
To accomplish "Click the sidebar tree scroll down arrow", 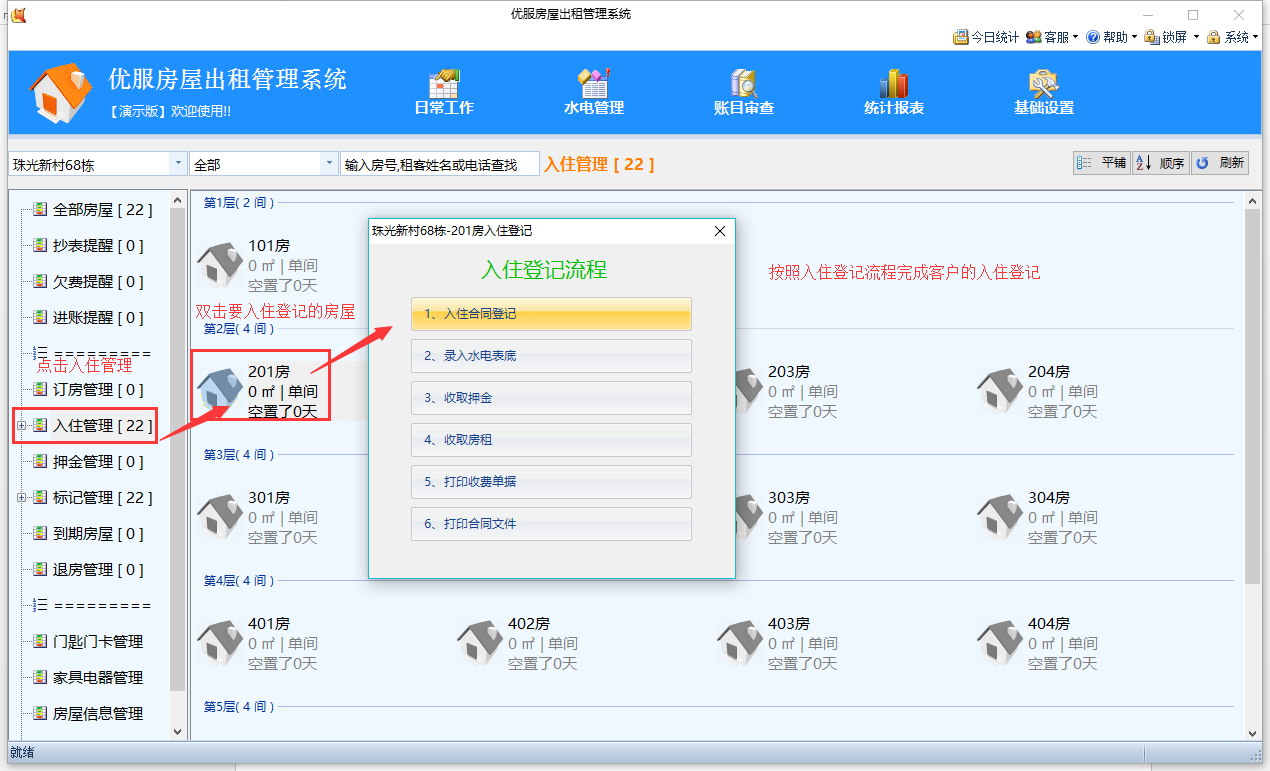I will pyautogui.click(x=178, y=732).
